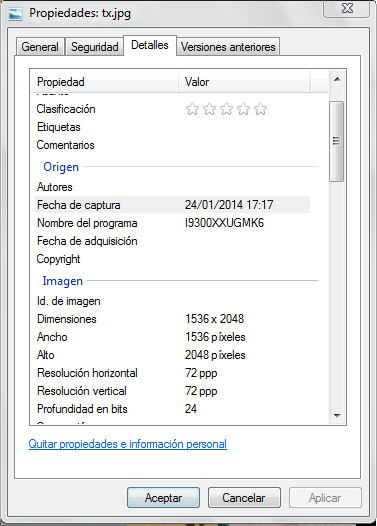
Task: Click the value I9300XXUGMK6
Action: coord(224,223)
